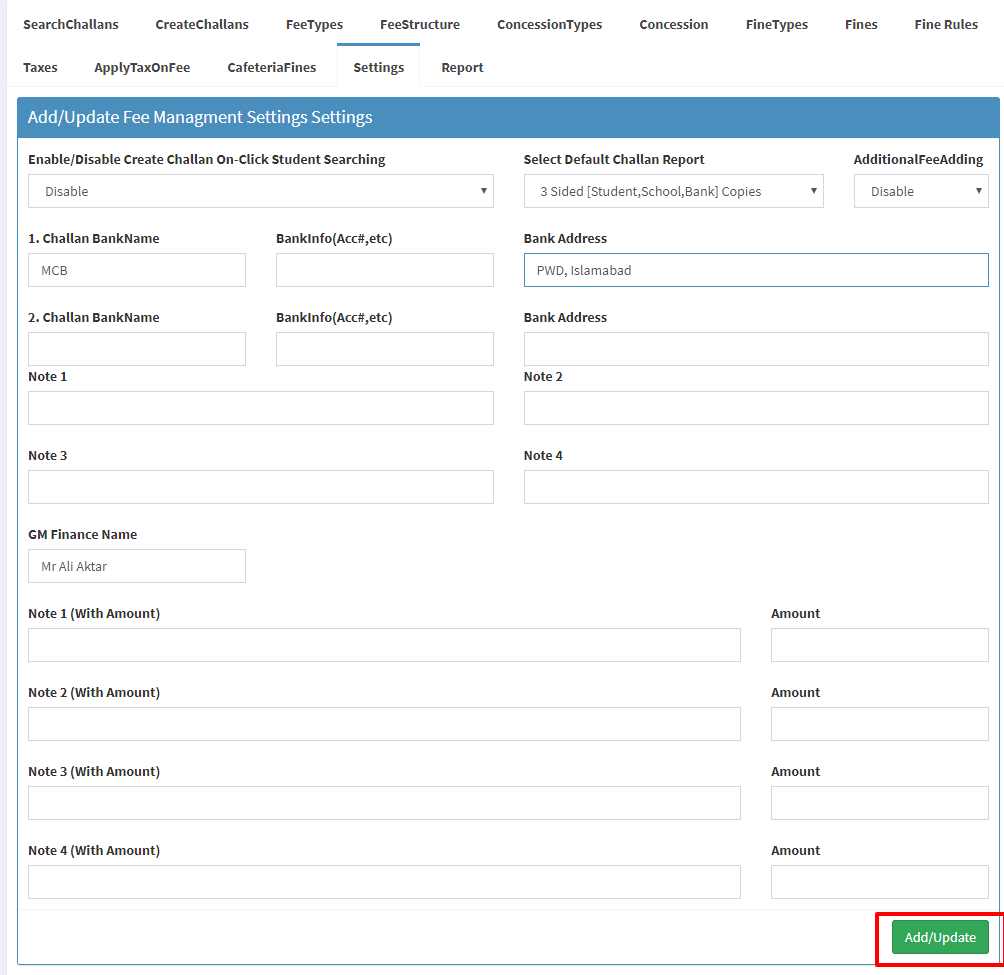The height and width of the screenshot is (975, 1004).
Task: Go to ApplyTaxOnFee tab
Action: tap(142, 67)
